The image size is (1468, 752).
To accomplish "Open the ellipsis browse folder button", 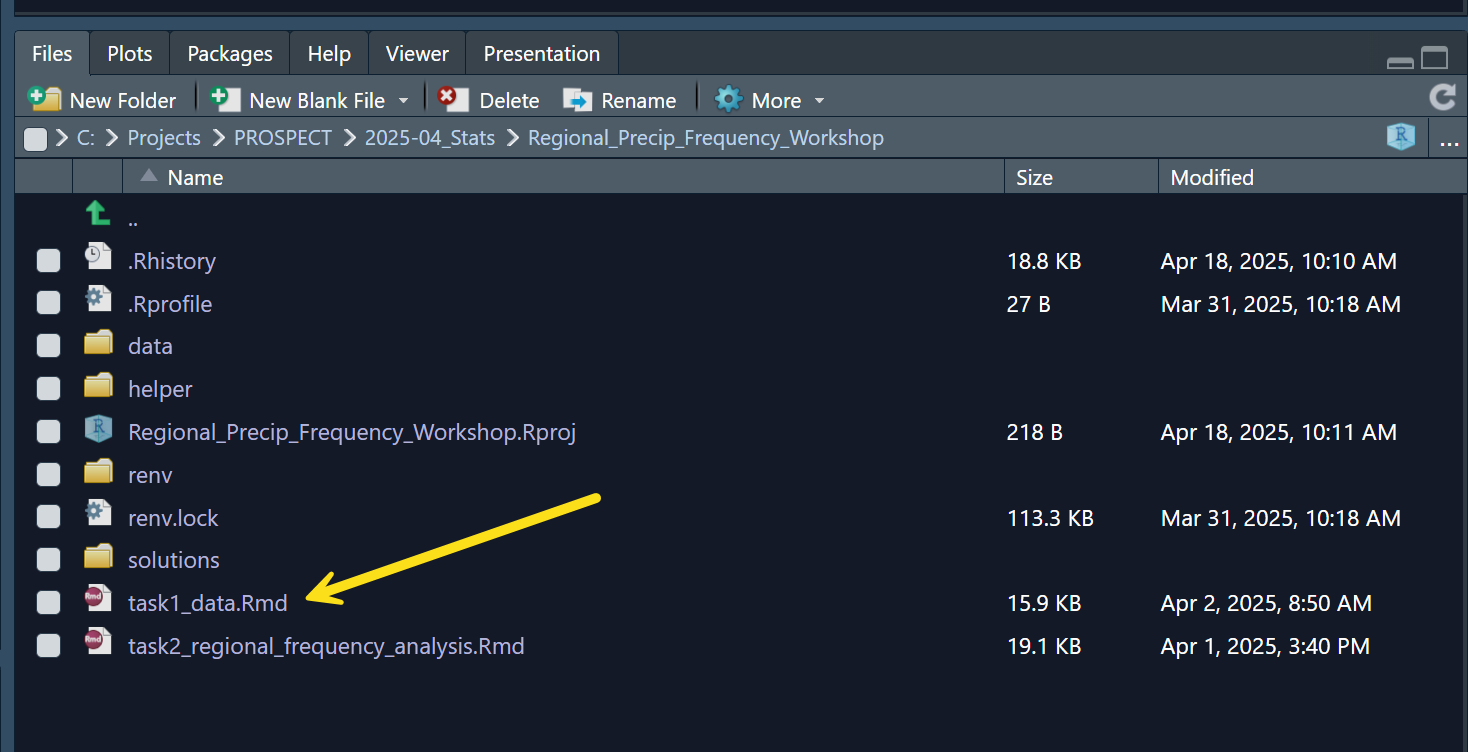I will pyautogui.click(x=1449, y=140).
